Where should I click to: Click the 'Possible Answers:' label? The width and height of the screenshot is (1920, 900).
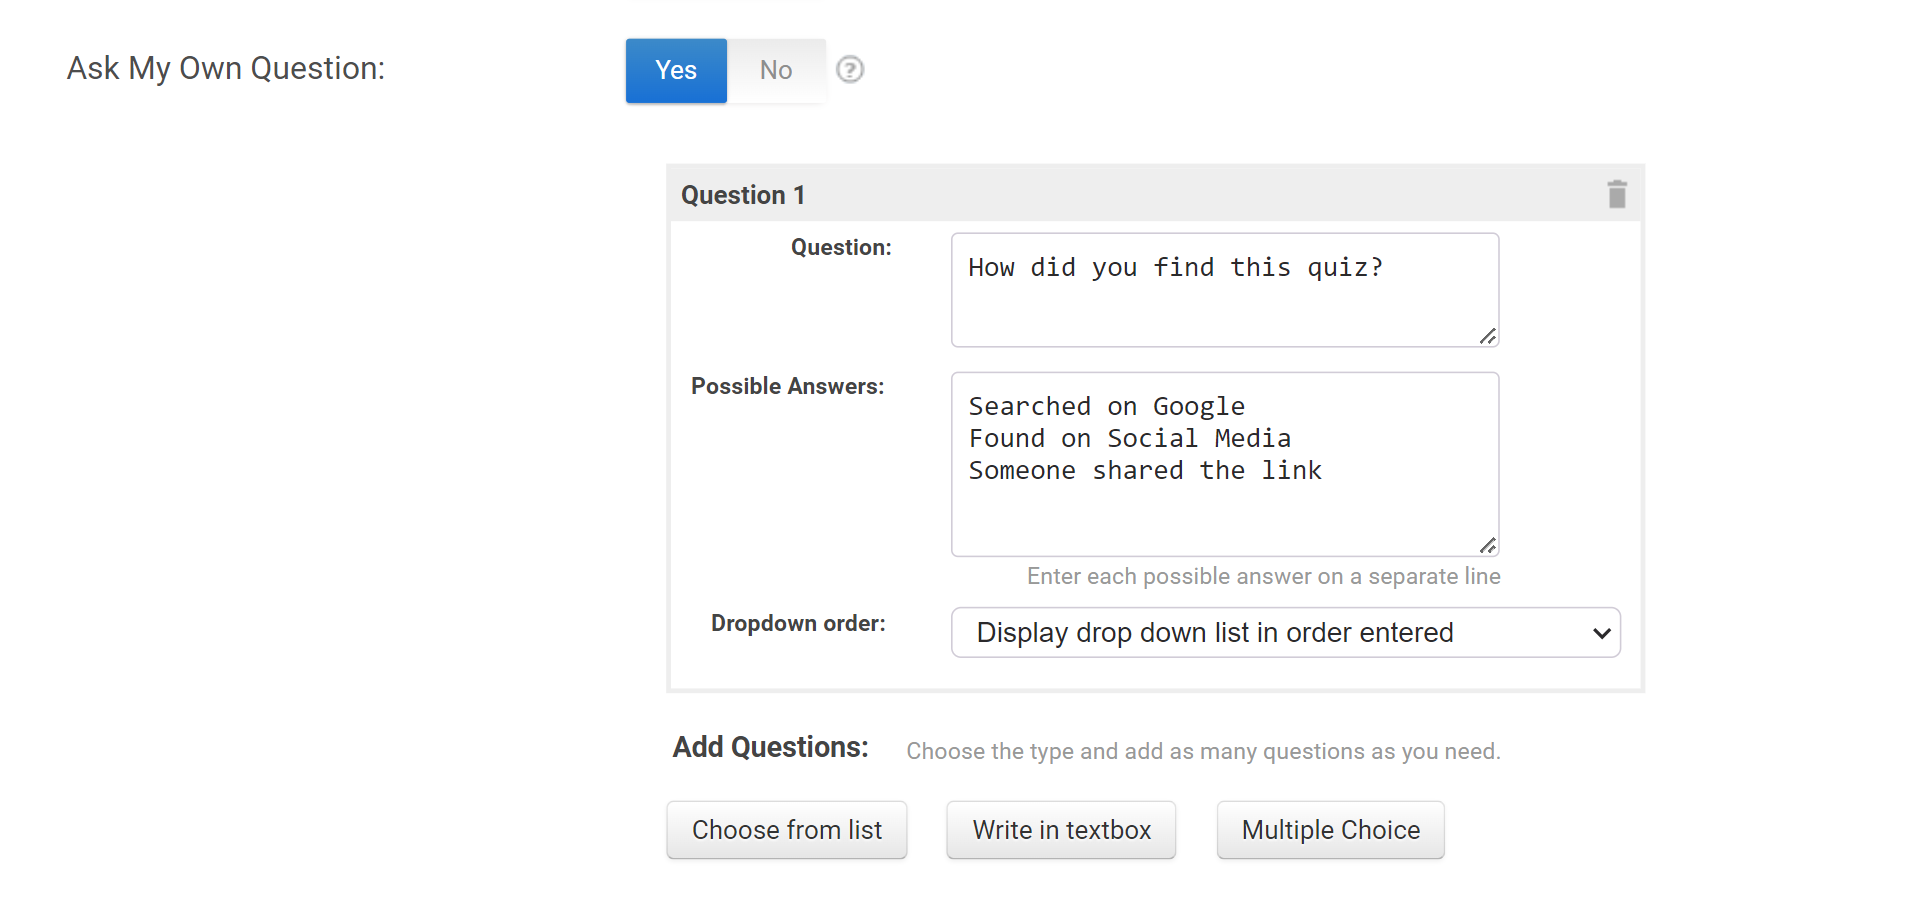[787, 386]
